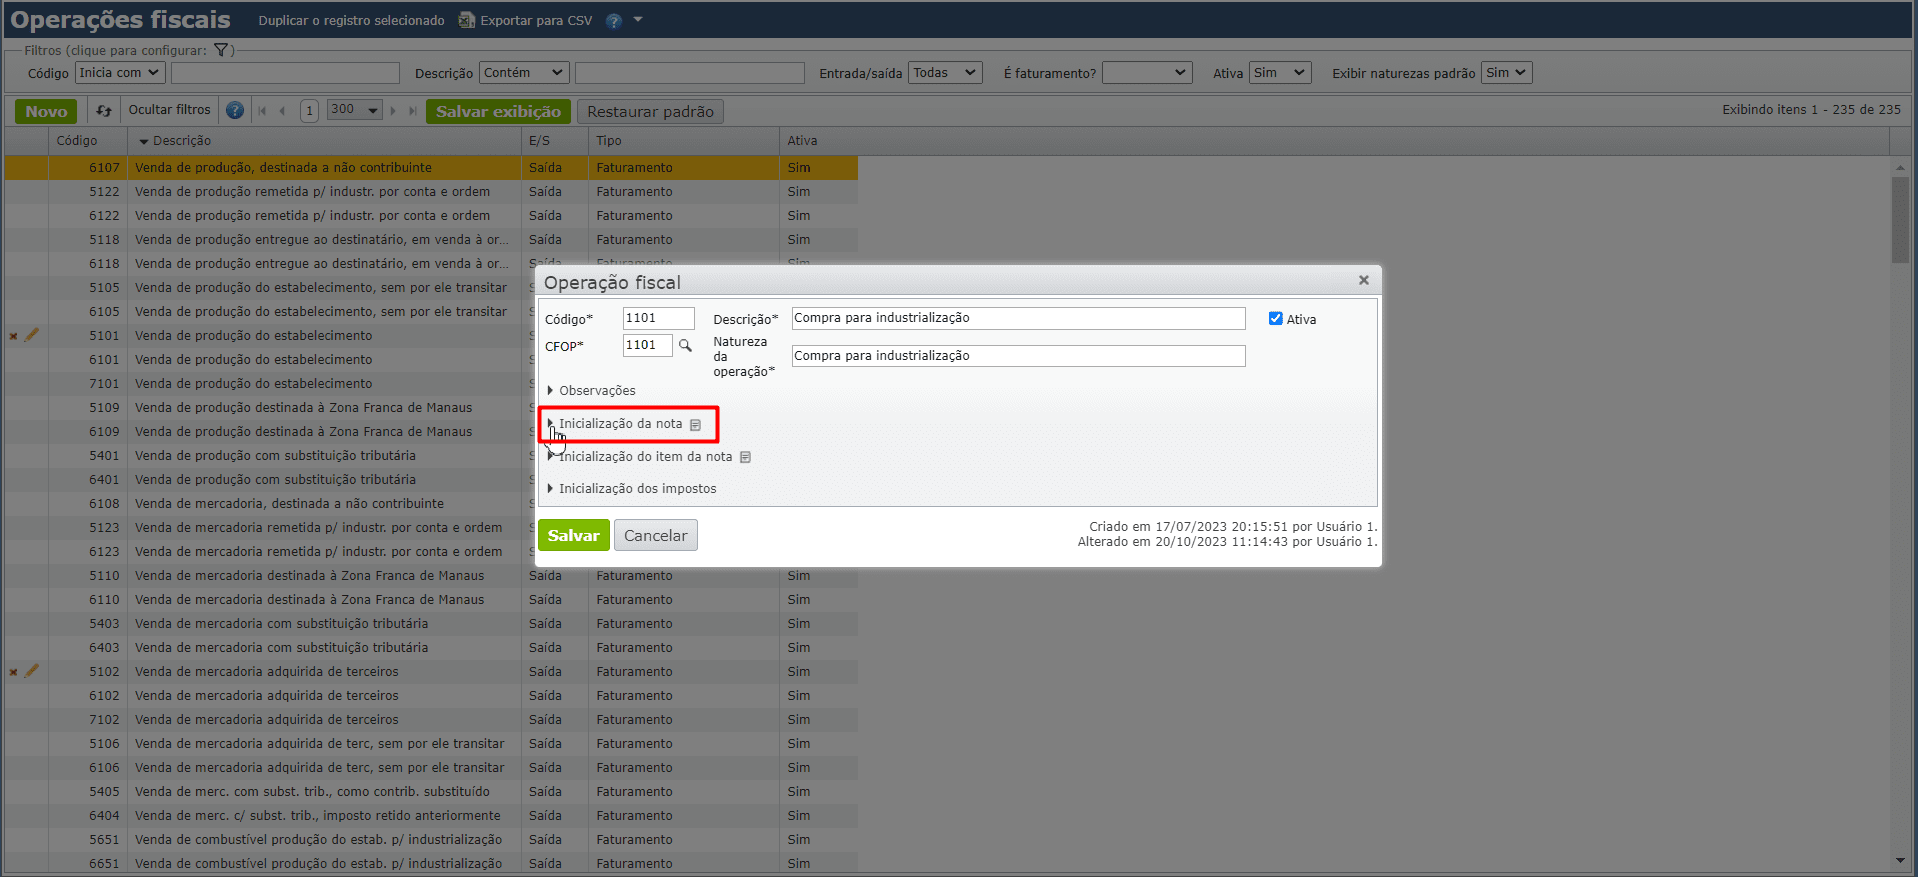Image resolution: width=1918 pixels, height=877 pixels.
Task: Select the row with code 6651
Action: [x=431, y=864]
